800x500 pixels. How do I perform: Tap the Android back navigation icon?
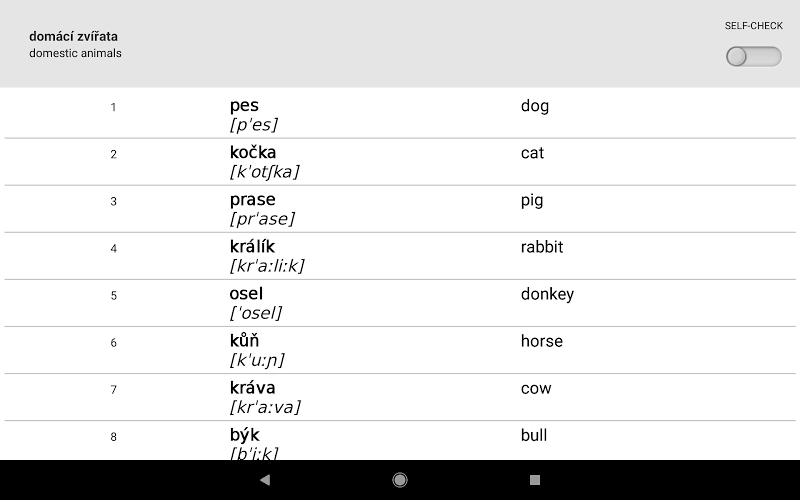[265, 480]
